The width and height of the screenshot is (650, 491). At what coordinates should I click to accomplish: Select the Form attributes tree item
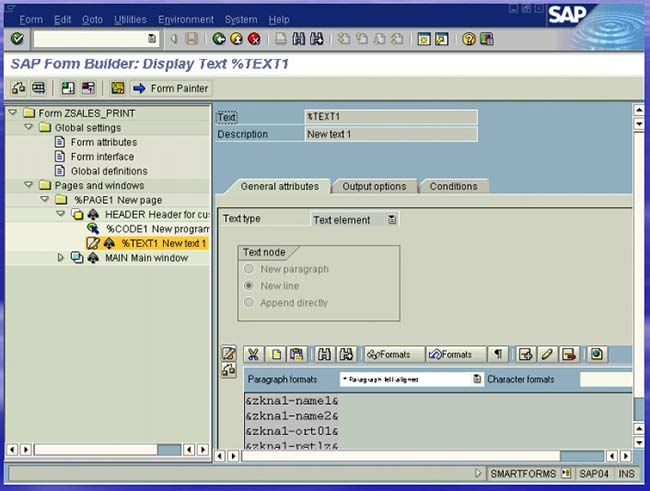coord(104,142)
